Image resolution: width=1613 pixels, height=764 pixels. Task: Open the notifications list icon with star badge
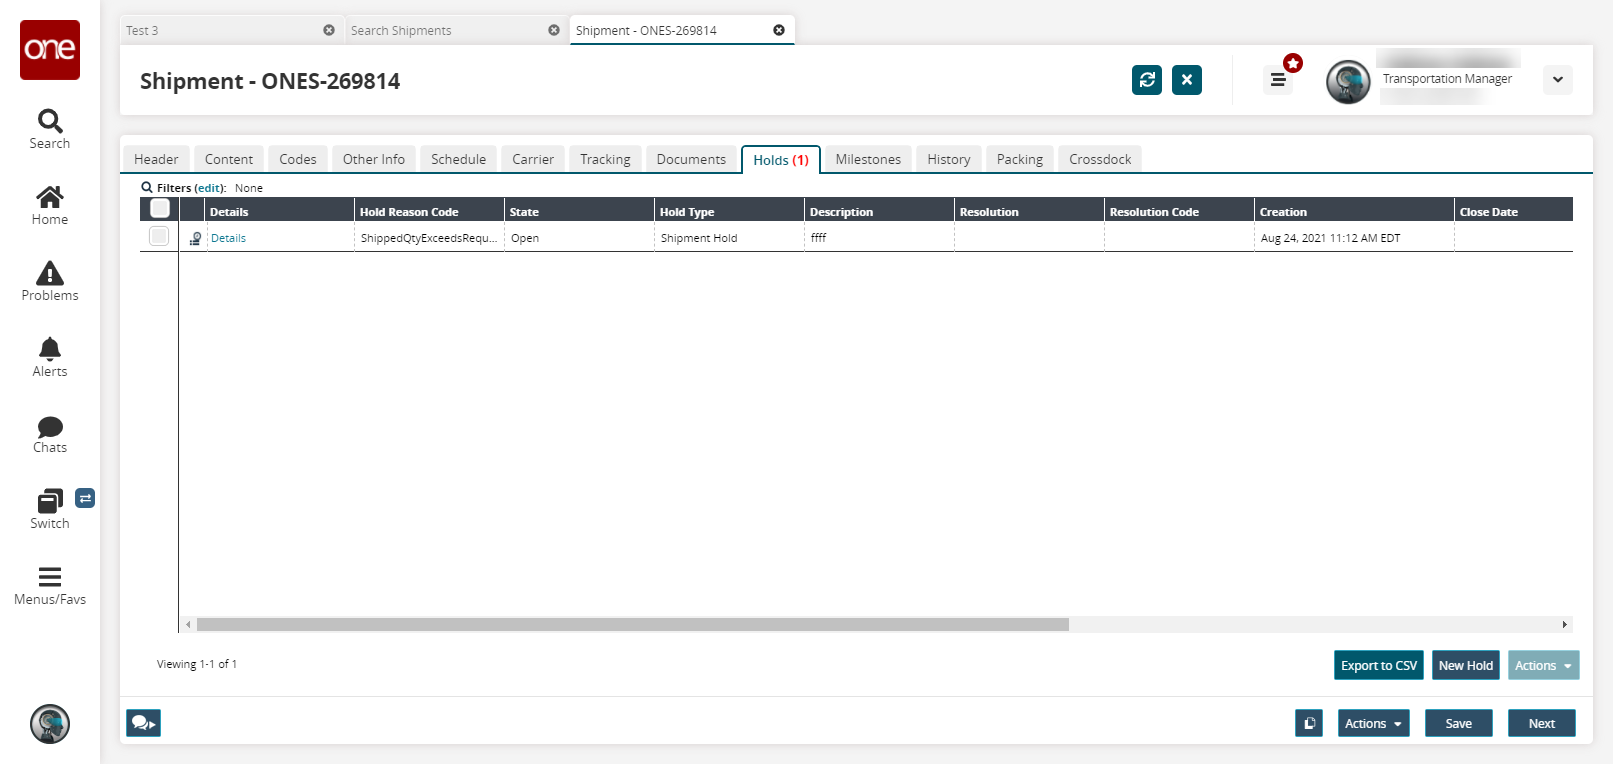[x=1278, y=79]
